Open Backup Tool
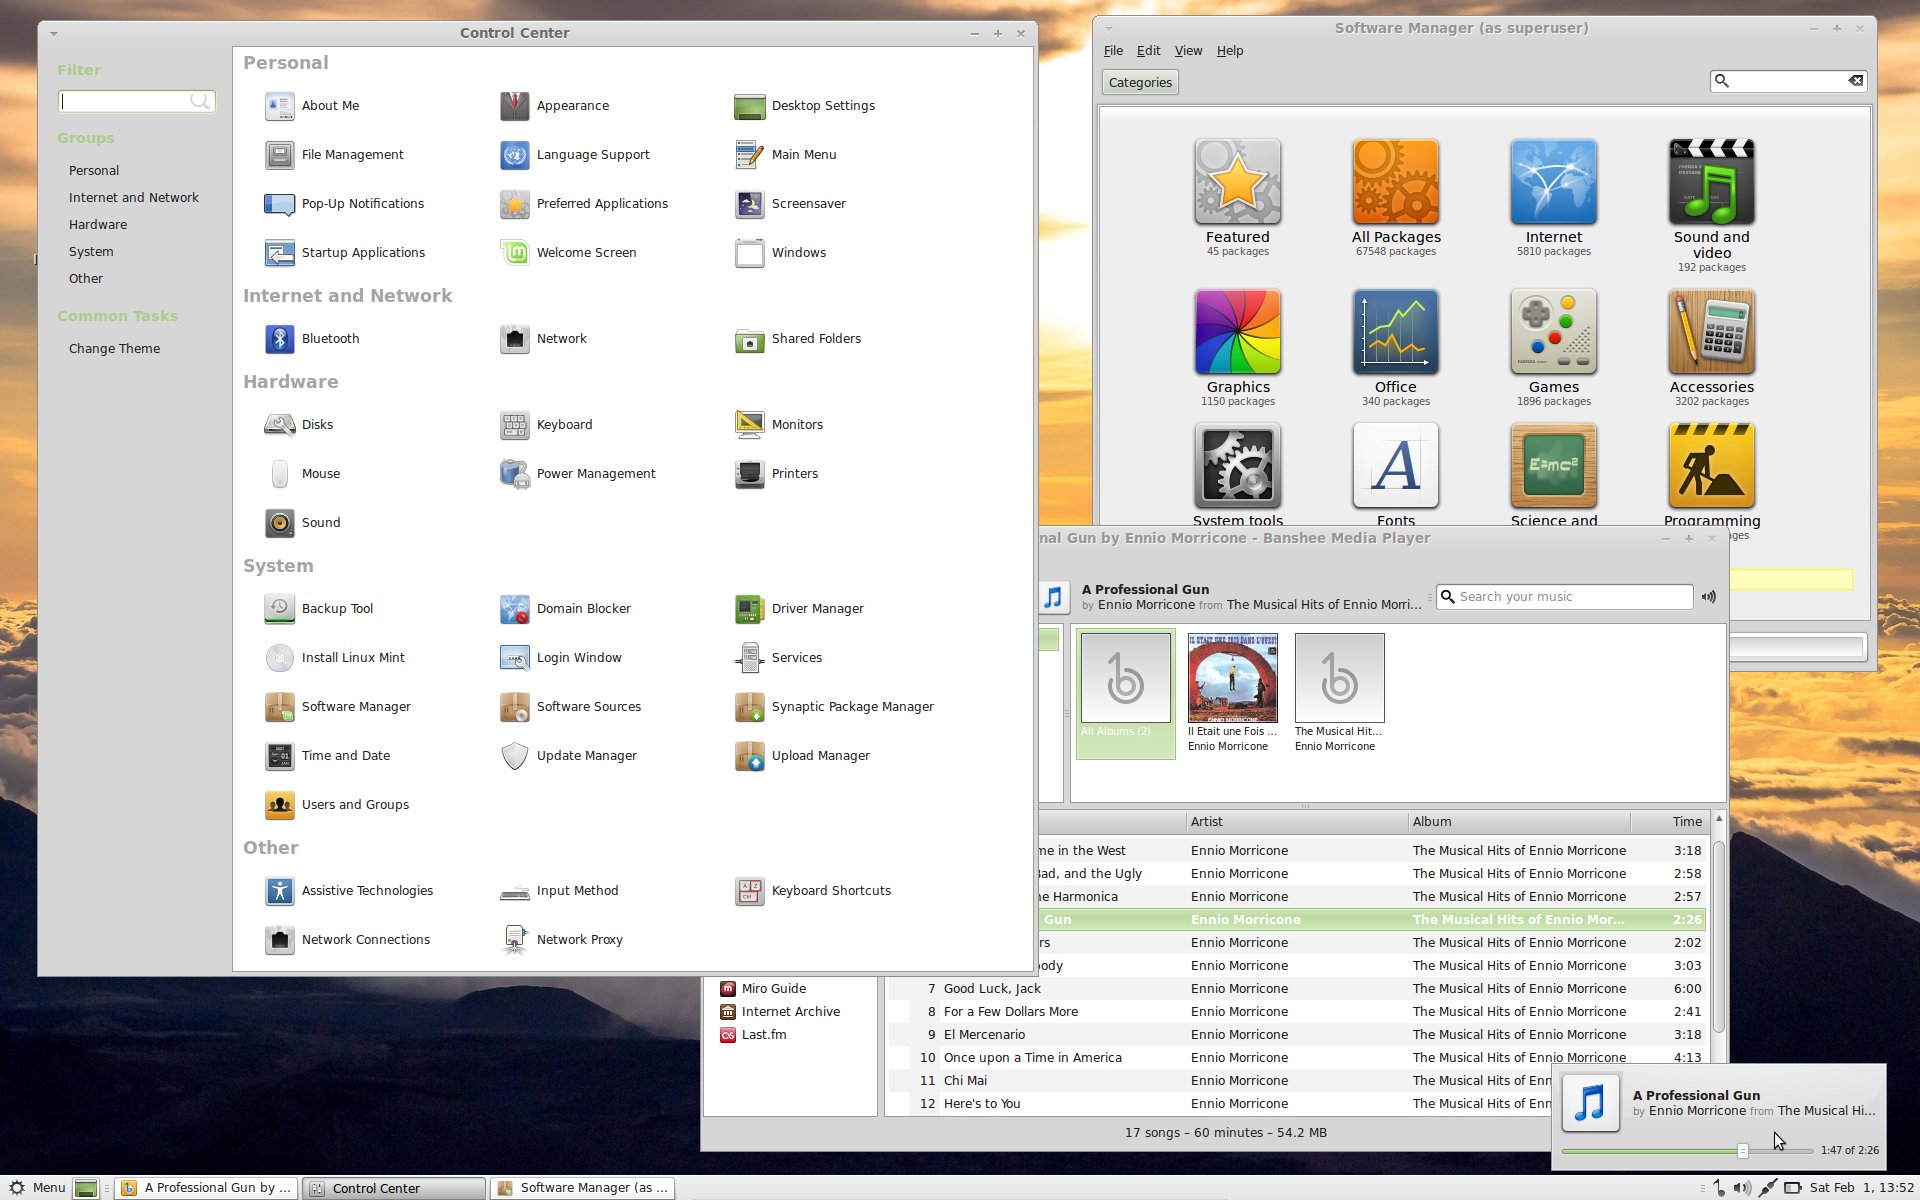The height and width of the screenshot is (1200, 1920). tap(319, 608)
